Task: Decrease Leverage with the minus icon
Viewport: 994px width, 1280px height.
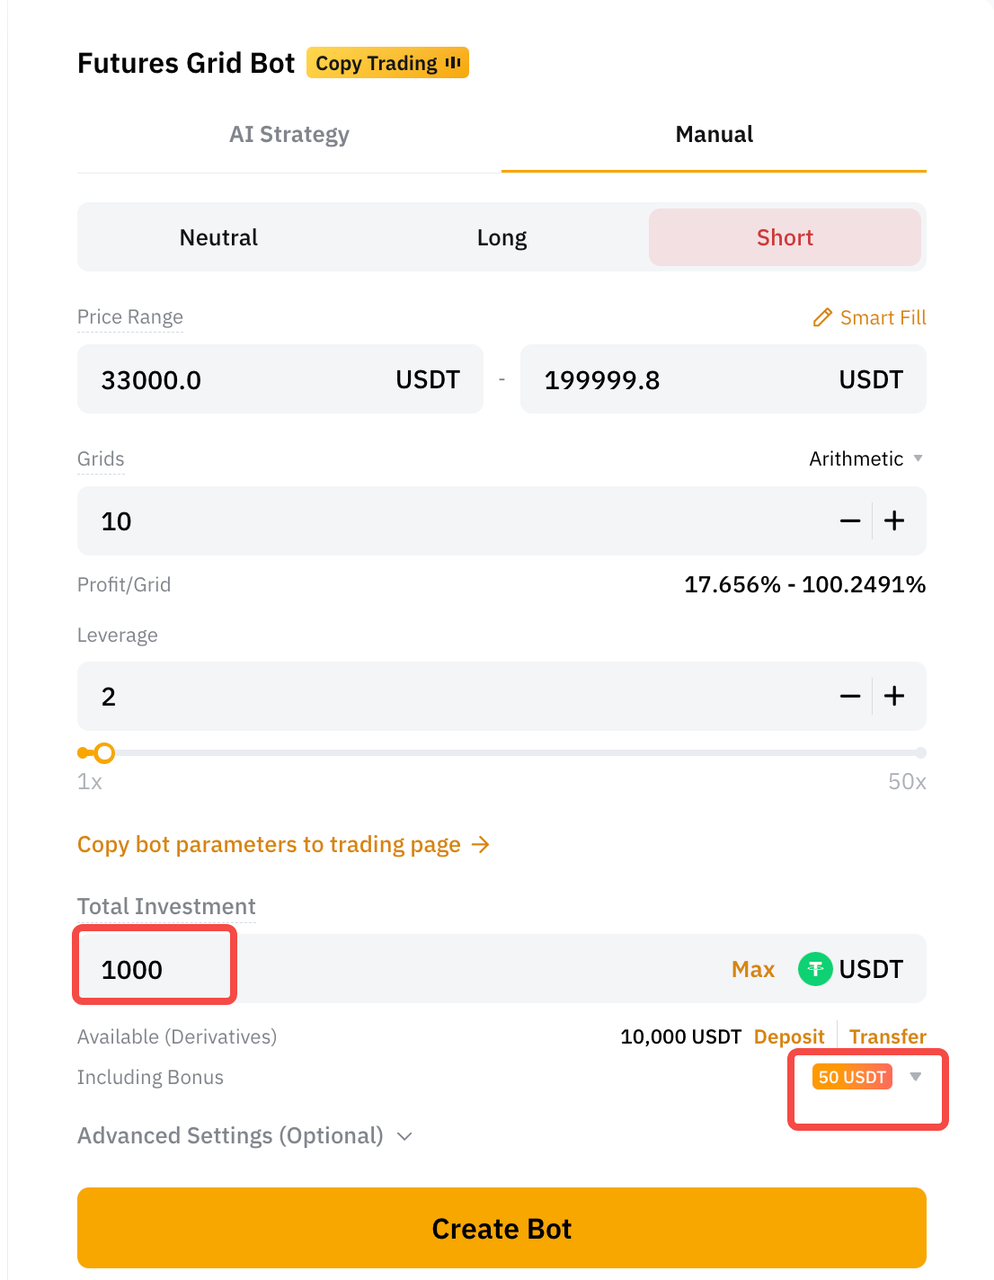Action: pos(850,696)
